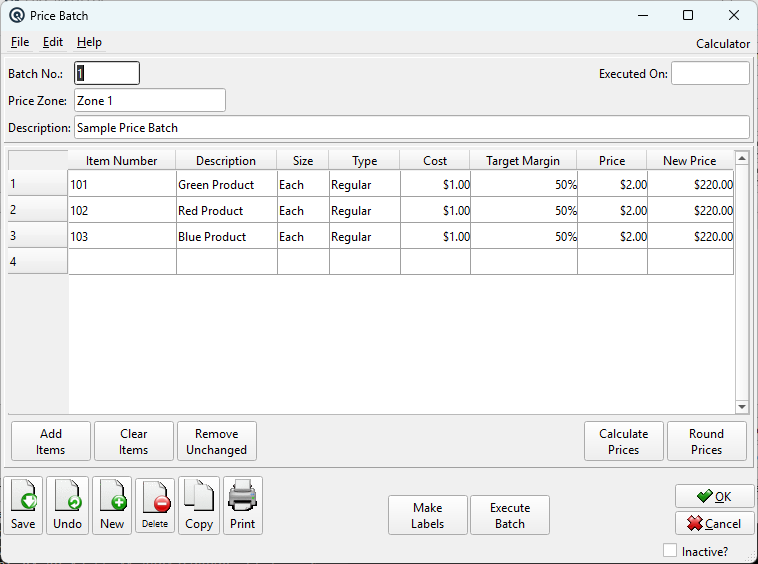This screenshot has width=758, height=564.
Task: Select the Cost column header
Action: tap(435, 160)
